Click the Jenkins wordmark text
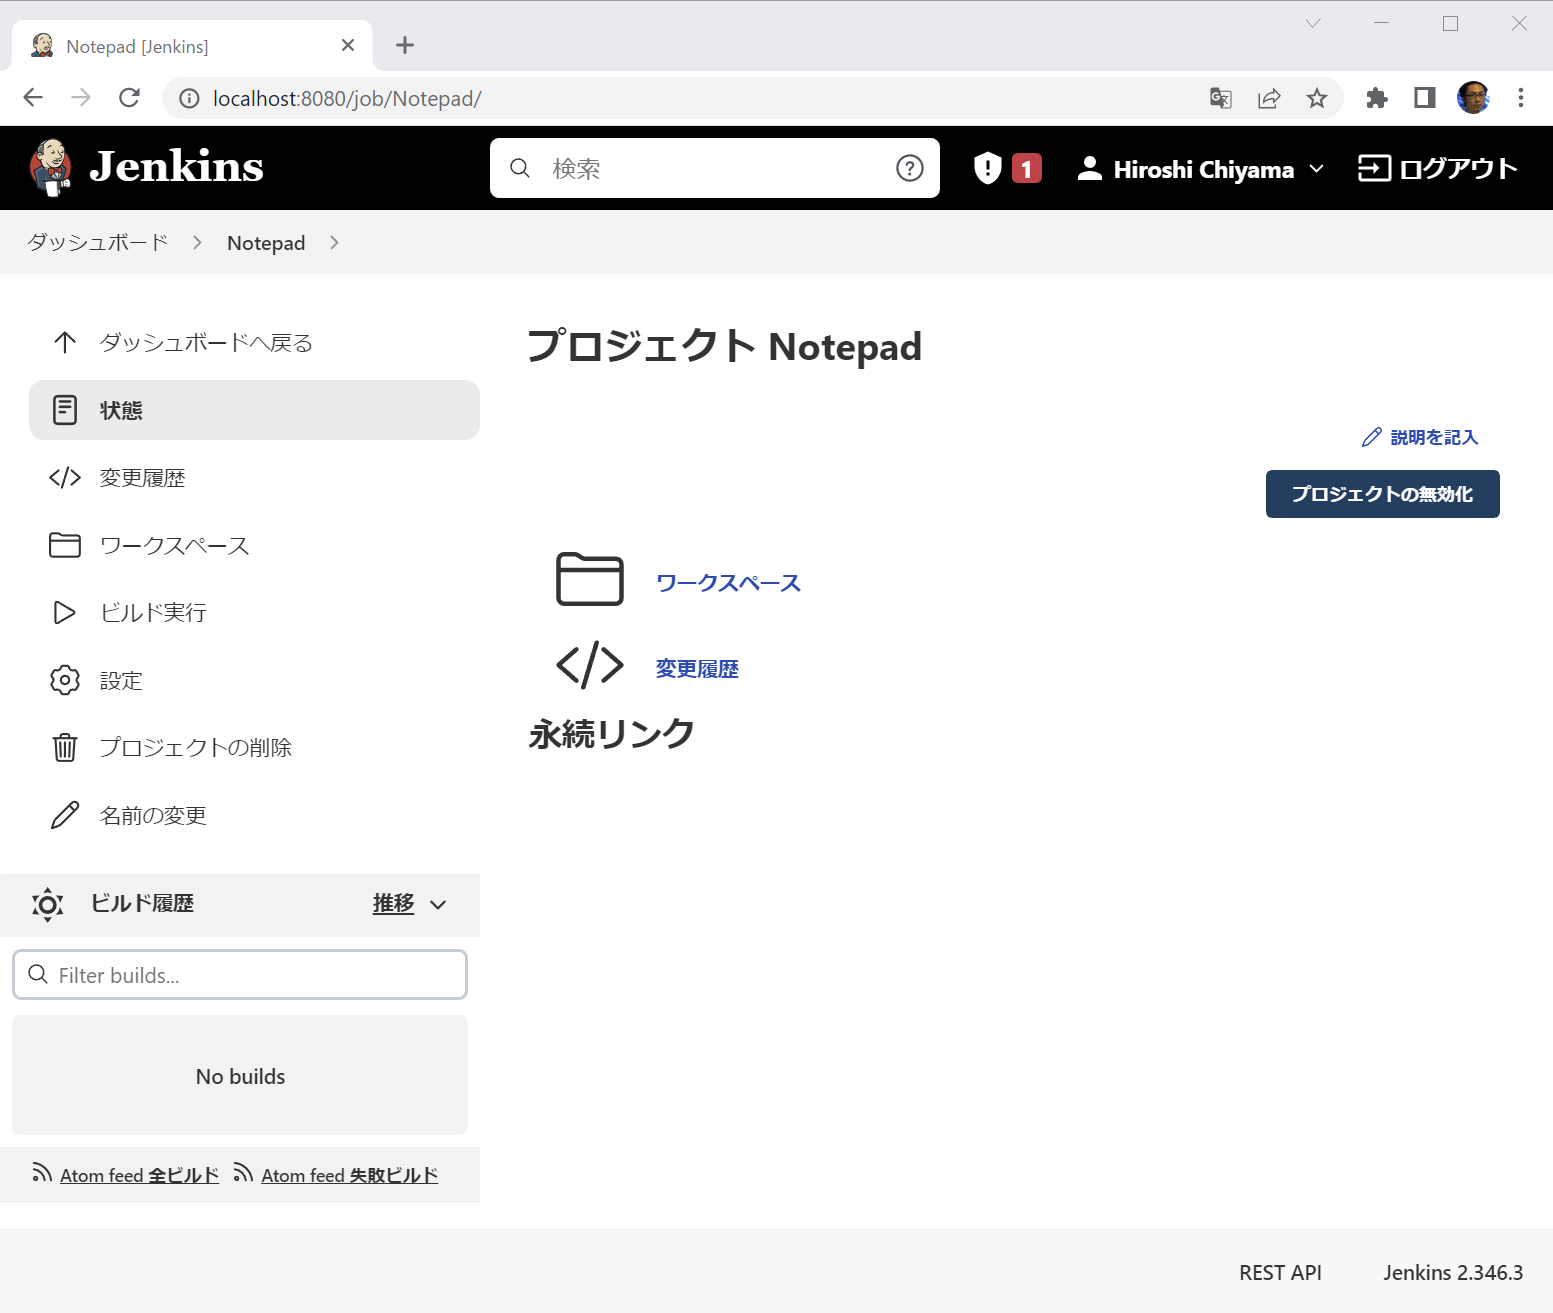The width and height of the screenshot is (1553, 1313). coord(176,167)
